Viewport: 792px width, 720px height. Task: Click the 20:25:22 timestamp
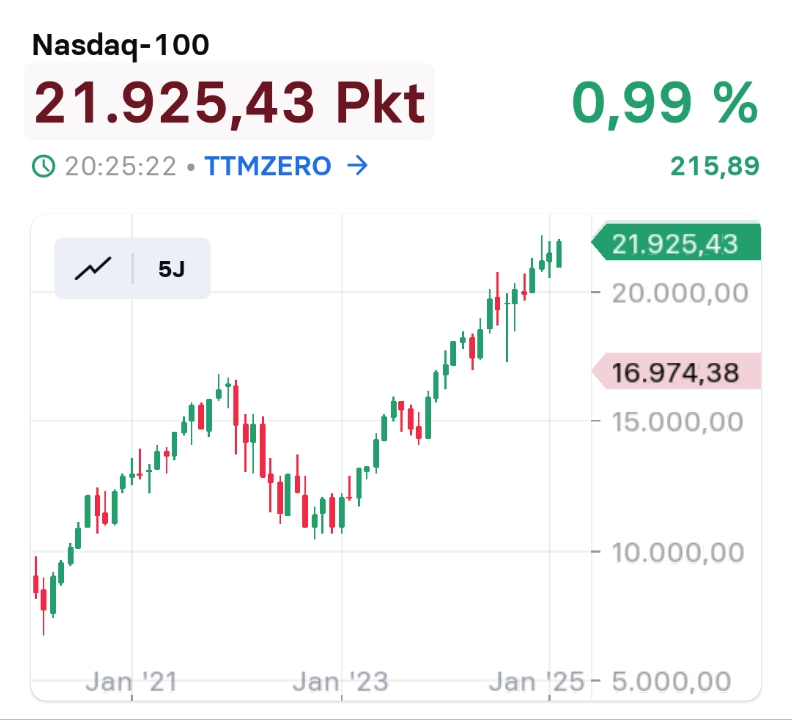(120, 166)
